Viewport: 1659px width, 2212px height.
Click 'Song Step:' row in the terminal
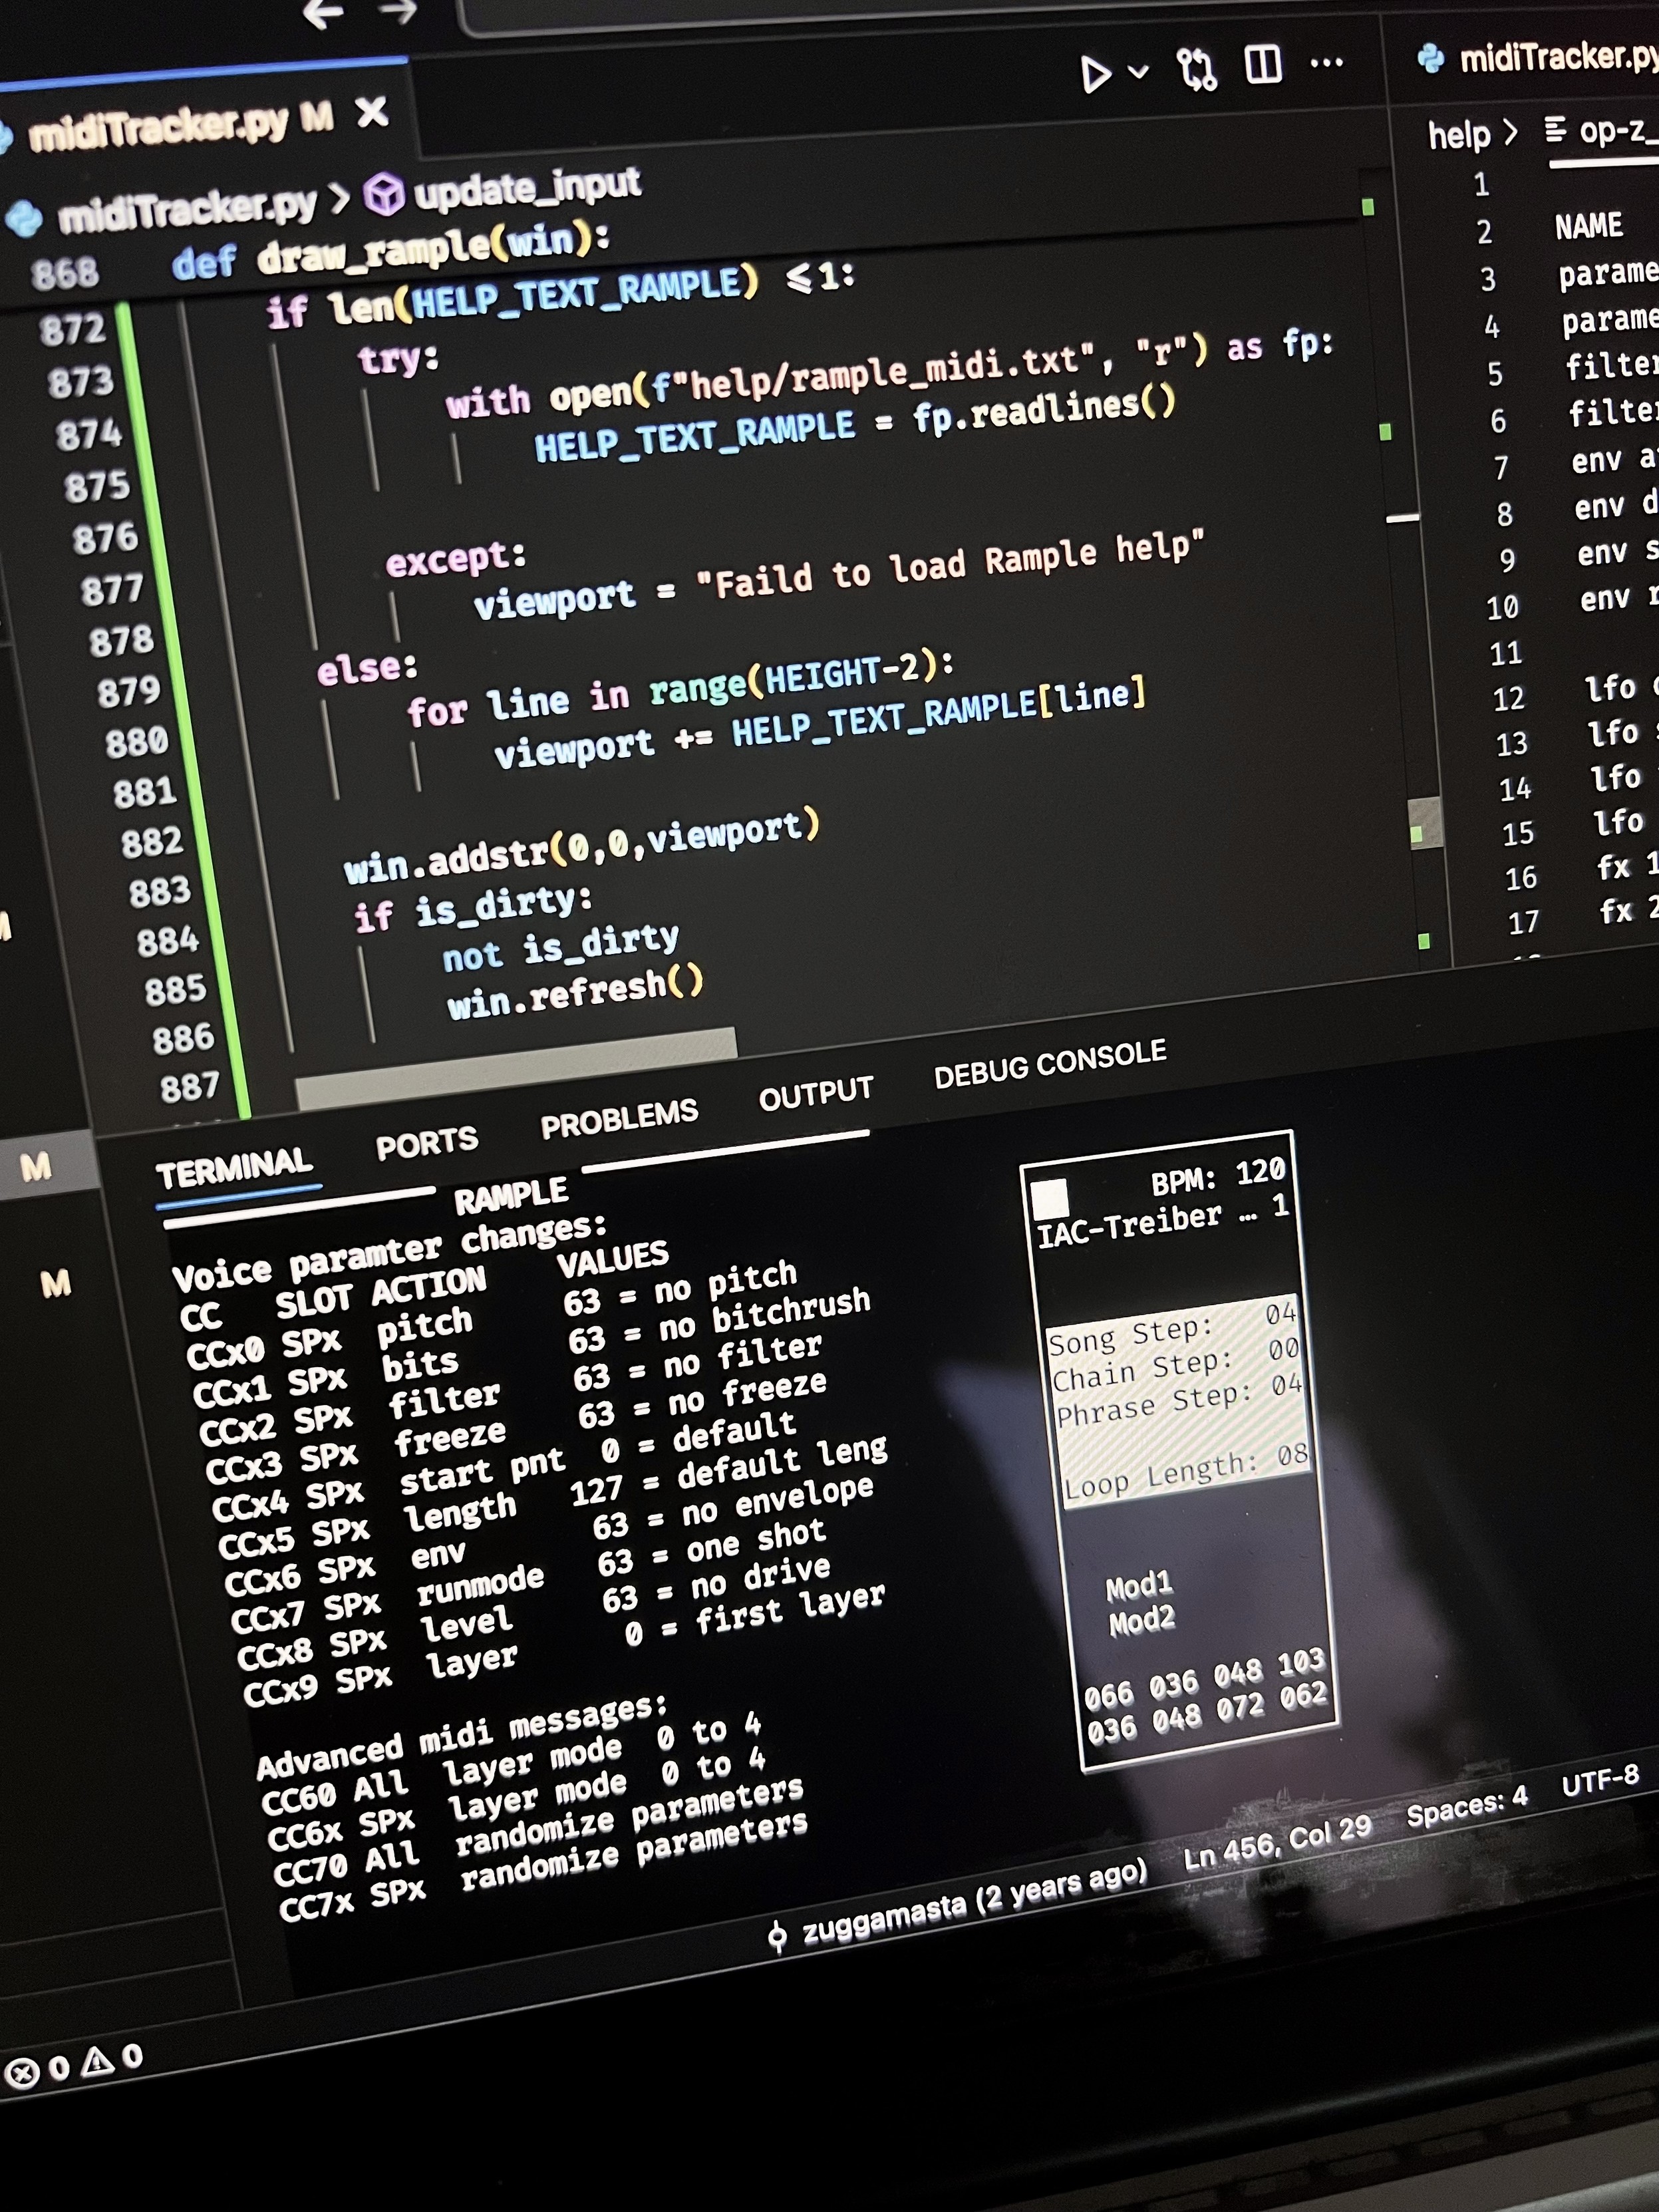click(x=1172, y=1328)
